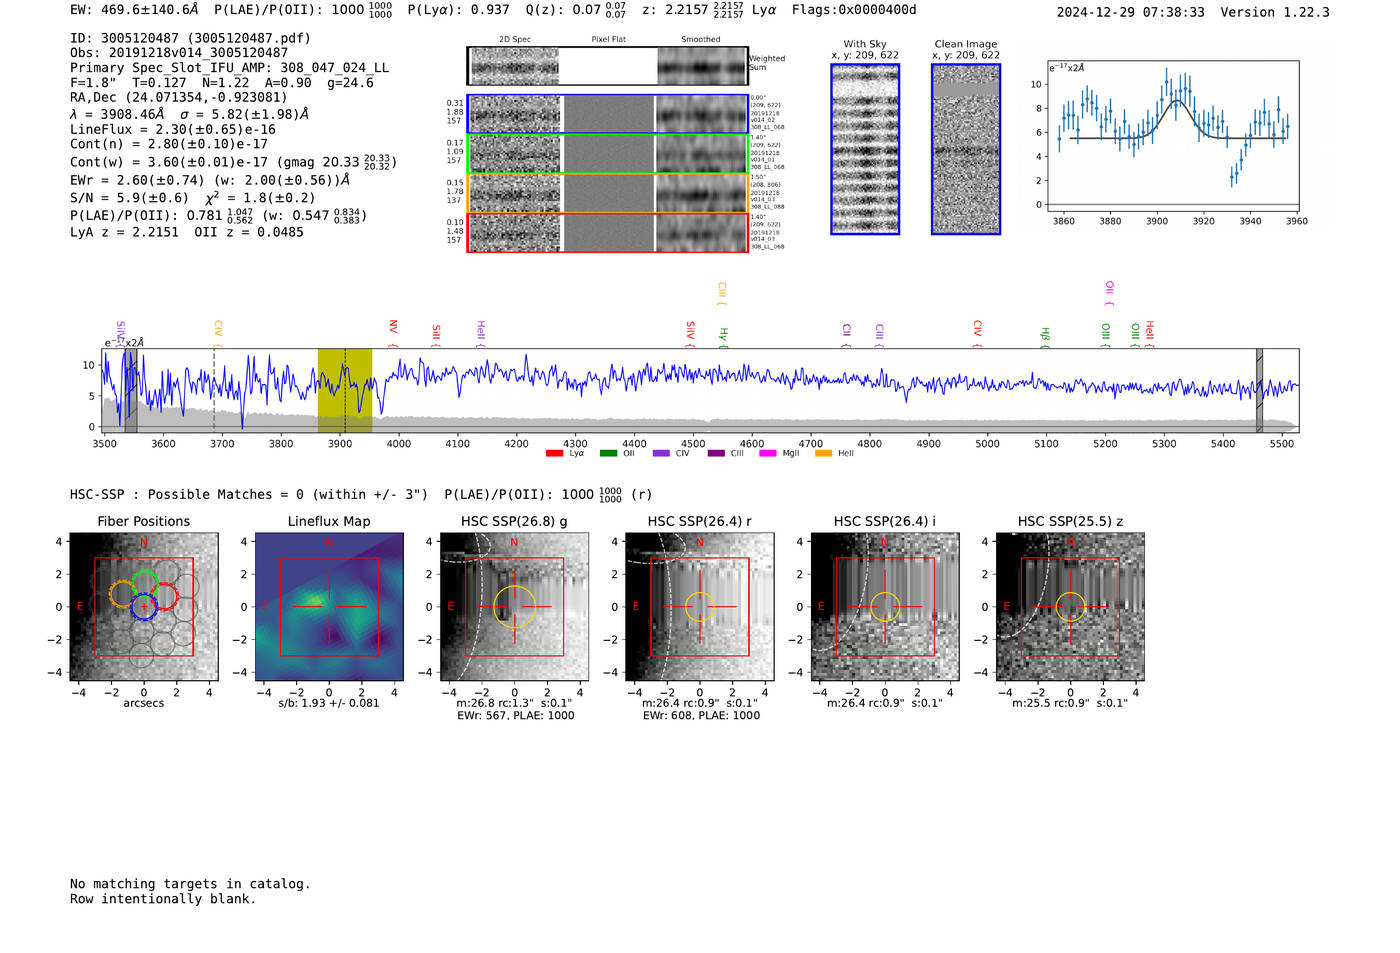Click the Primary Spec_Slot_IFU_AMP line
This screenshot has width=1400, height=953.
(229, 68)
